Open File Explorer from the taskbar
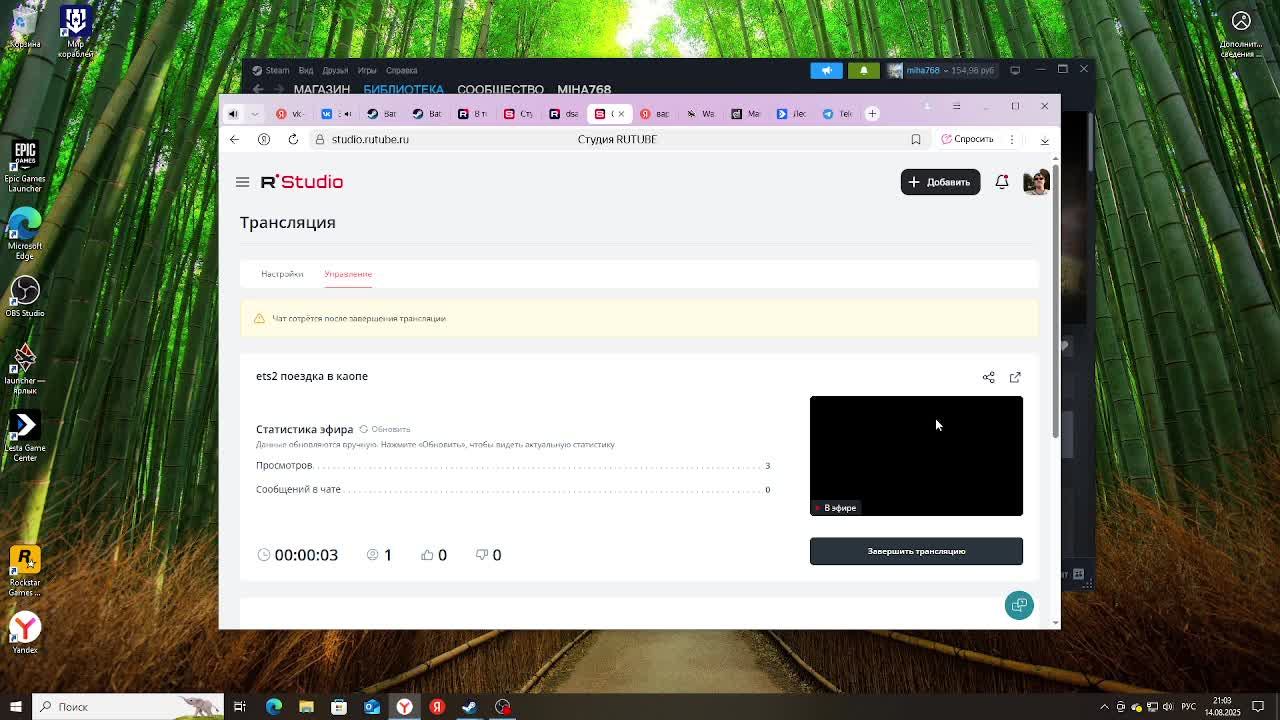 (306, 707)
